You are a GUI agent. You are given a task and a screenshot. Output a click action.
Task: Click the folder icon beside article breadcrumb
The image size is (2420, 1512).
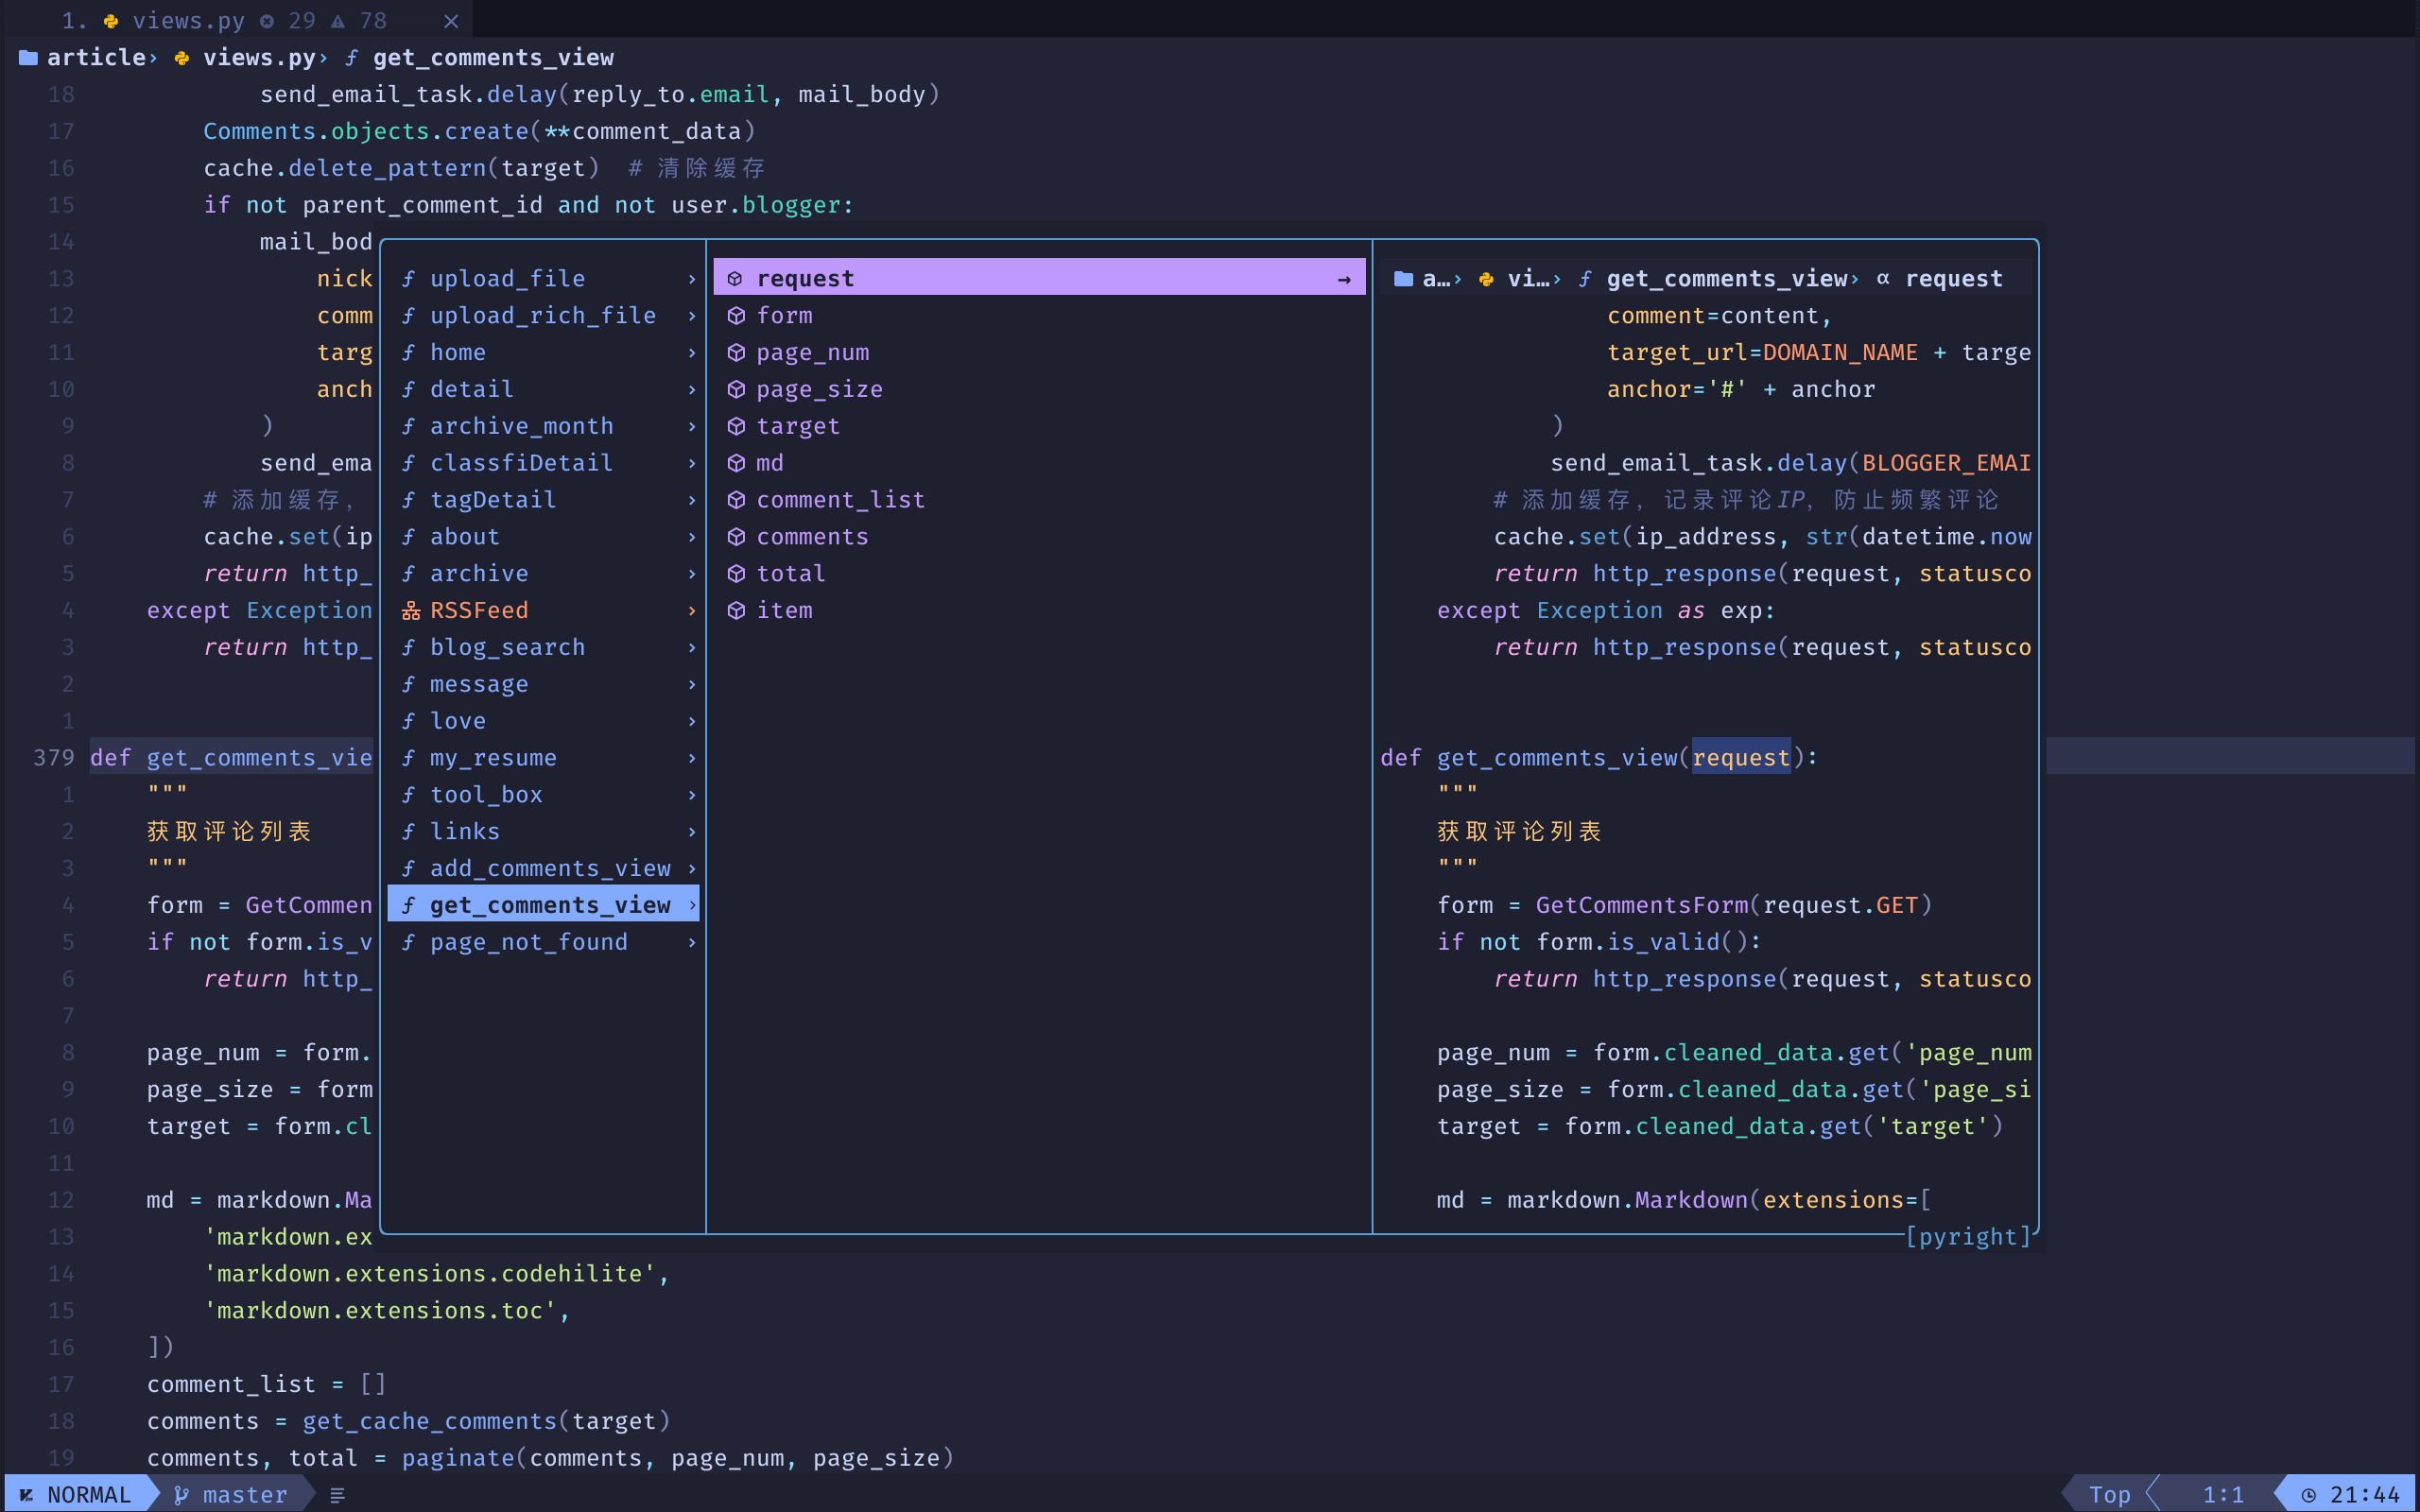coord(28,58)
